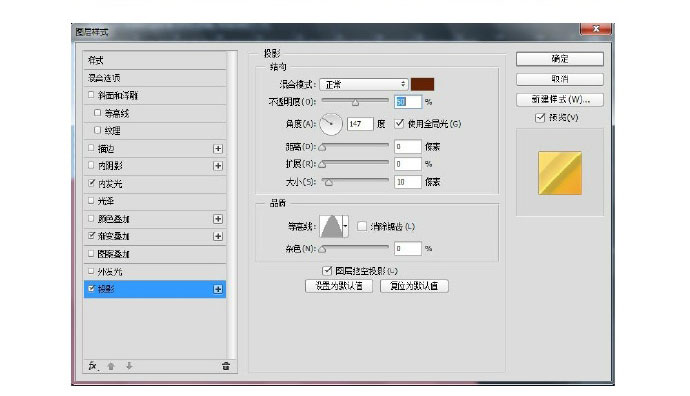Image resolution: width=690 pixels, height=396 pixels.
Task: Open the shadow color swatch
Action: (422, 84)
